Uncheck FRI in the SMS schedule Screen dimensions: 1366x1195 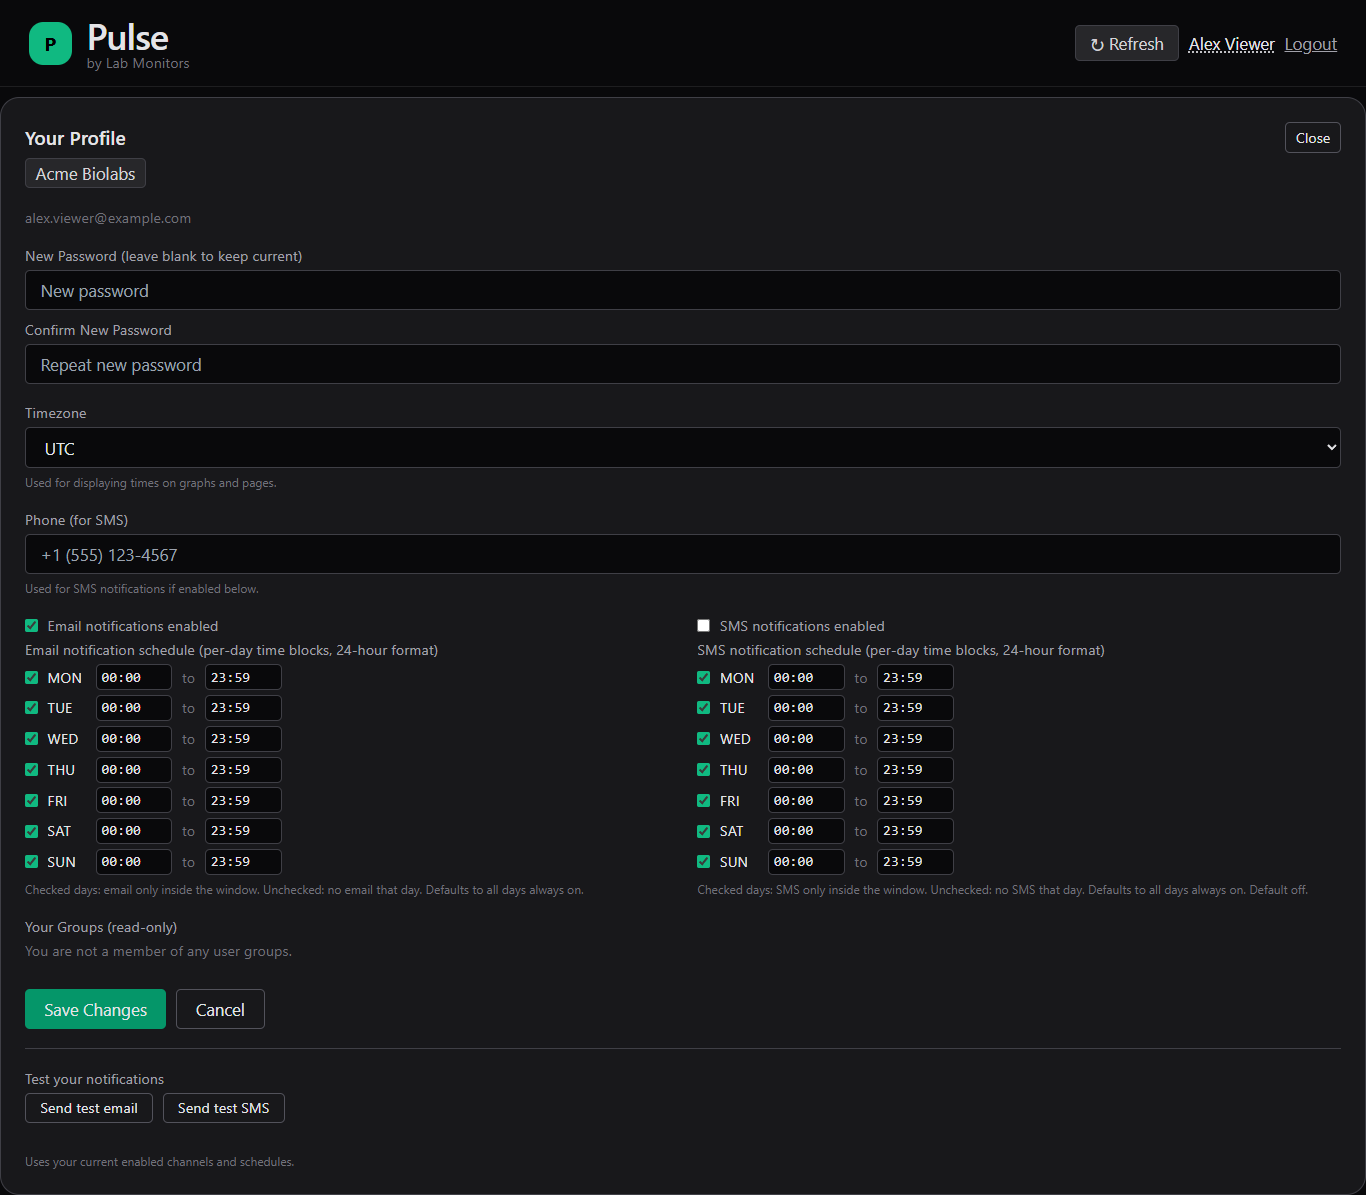[x=704, y=801]
